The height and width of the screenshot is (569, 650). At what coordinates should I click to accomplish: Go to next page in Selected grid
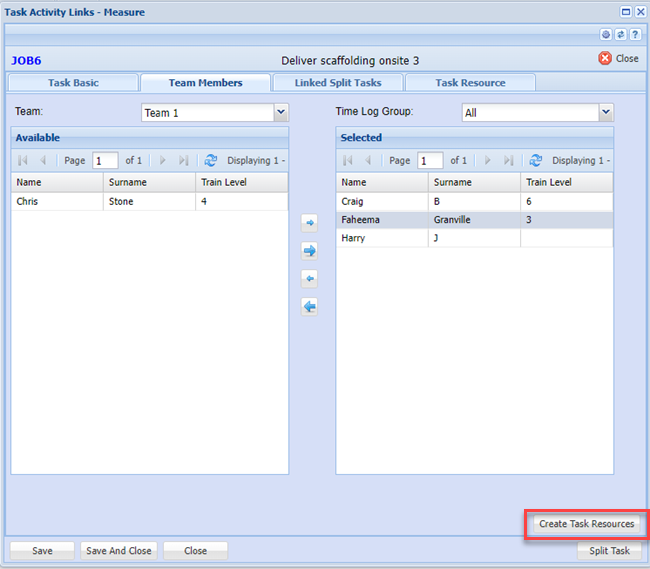tap(487, 160)
